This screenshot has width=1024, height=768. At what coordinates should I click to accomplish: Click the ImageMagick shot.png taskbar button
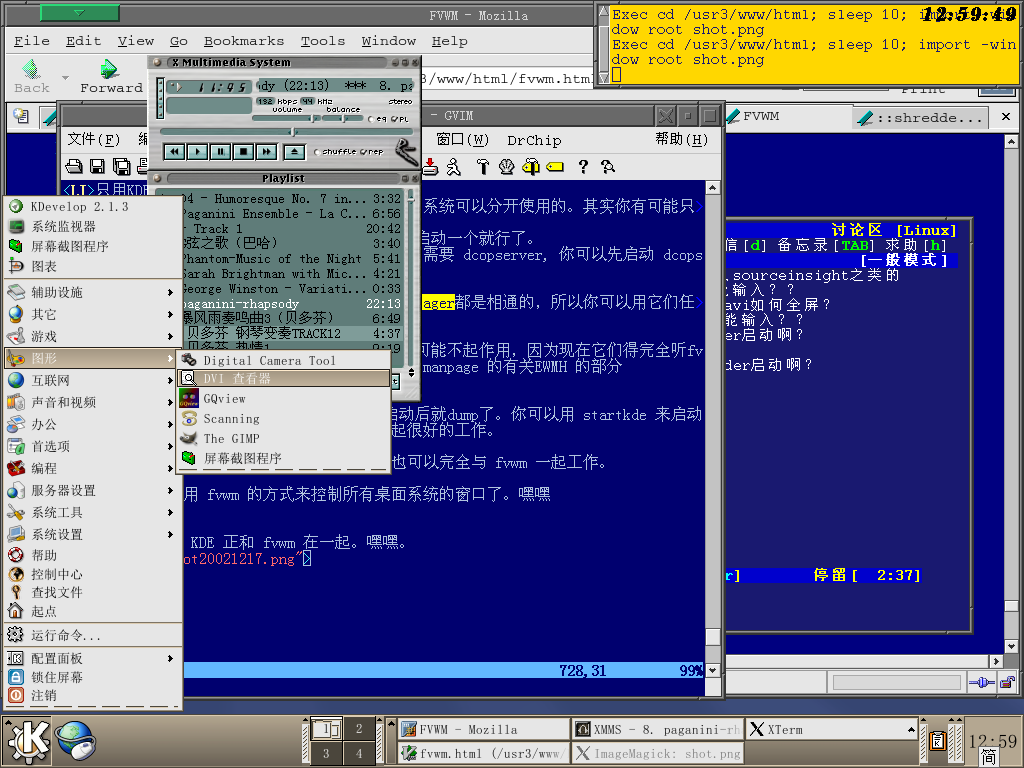(658, 754)
